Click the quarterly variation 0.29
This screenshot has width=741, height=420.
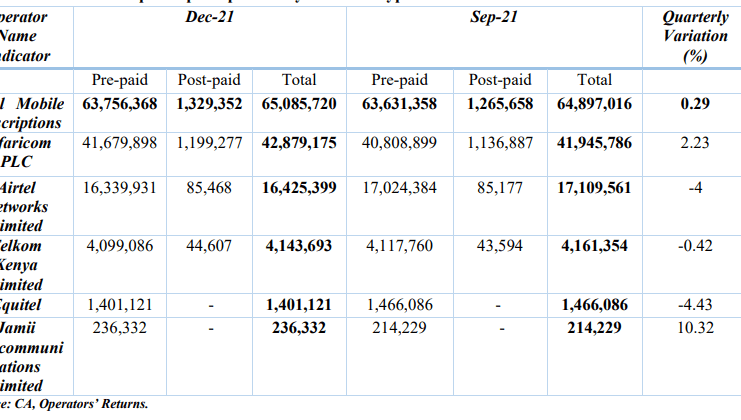pos(695,104)
